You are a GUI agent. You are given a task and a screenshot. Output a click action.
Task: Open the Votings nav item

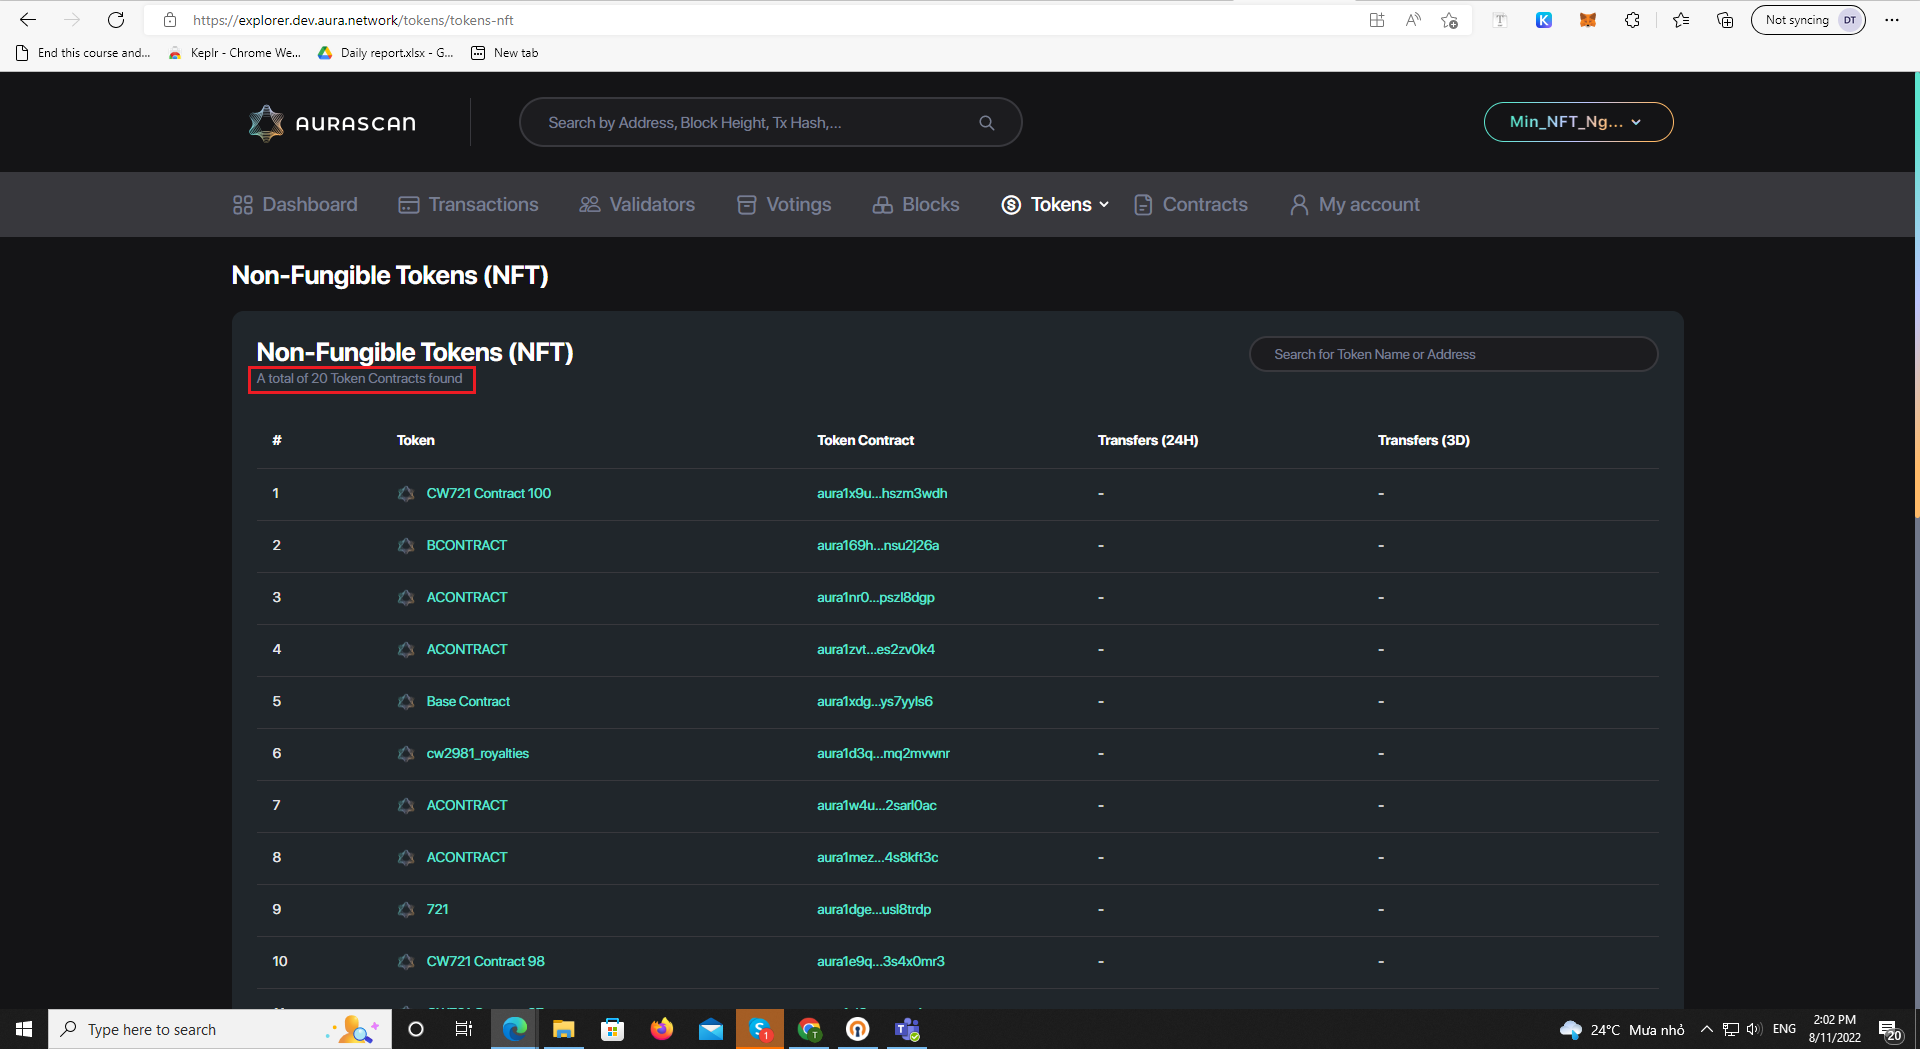[784, 205]
